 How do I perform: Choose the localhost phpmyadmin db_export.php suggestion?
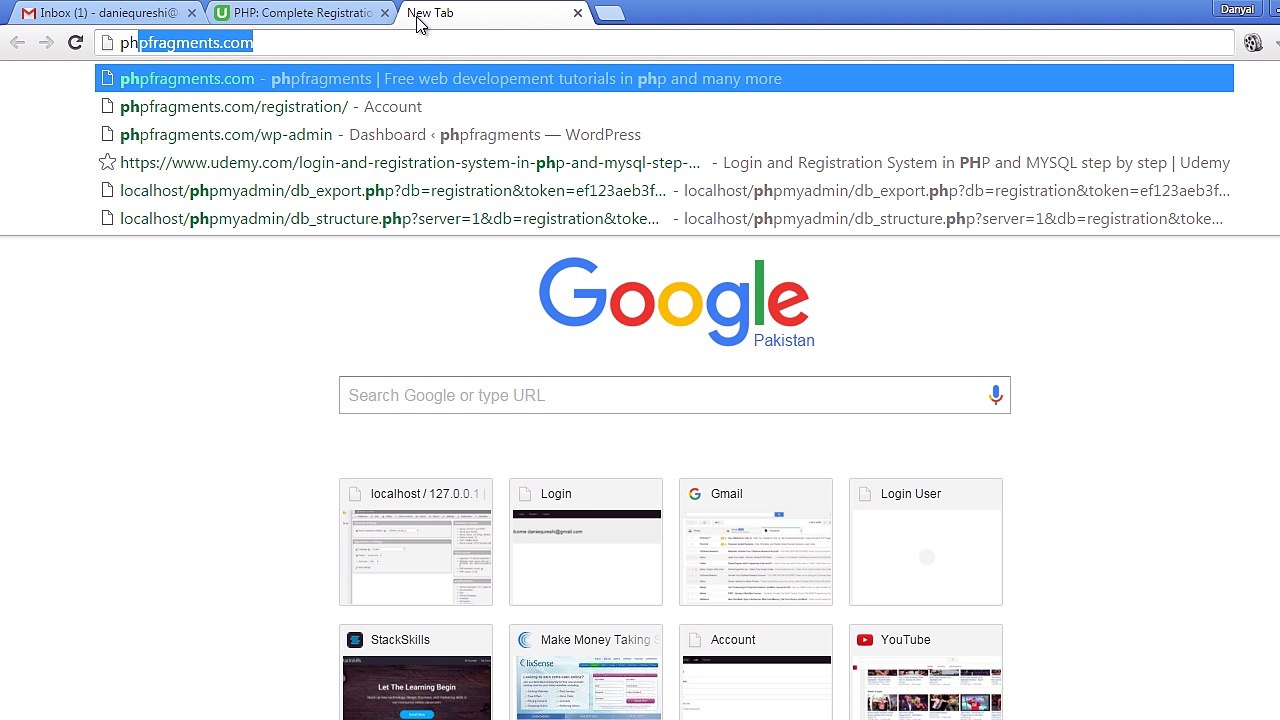(664, 190)
